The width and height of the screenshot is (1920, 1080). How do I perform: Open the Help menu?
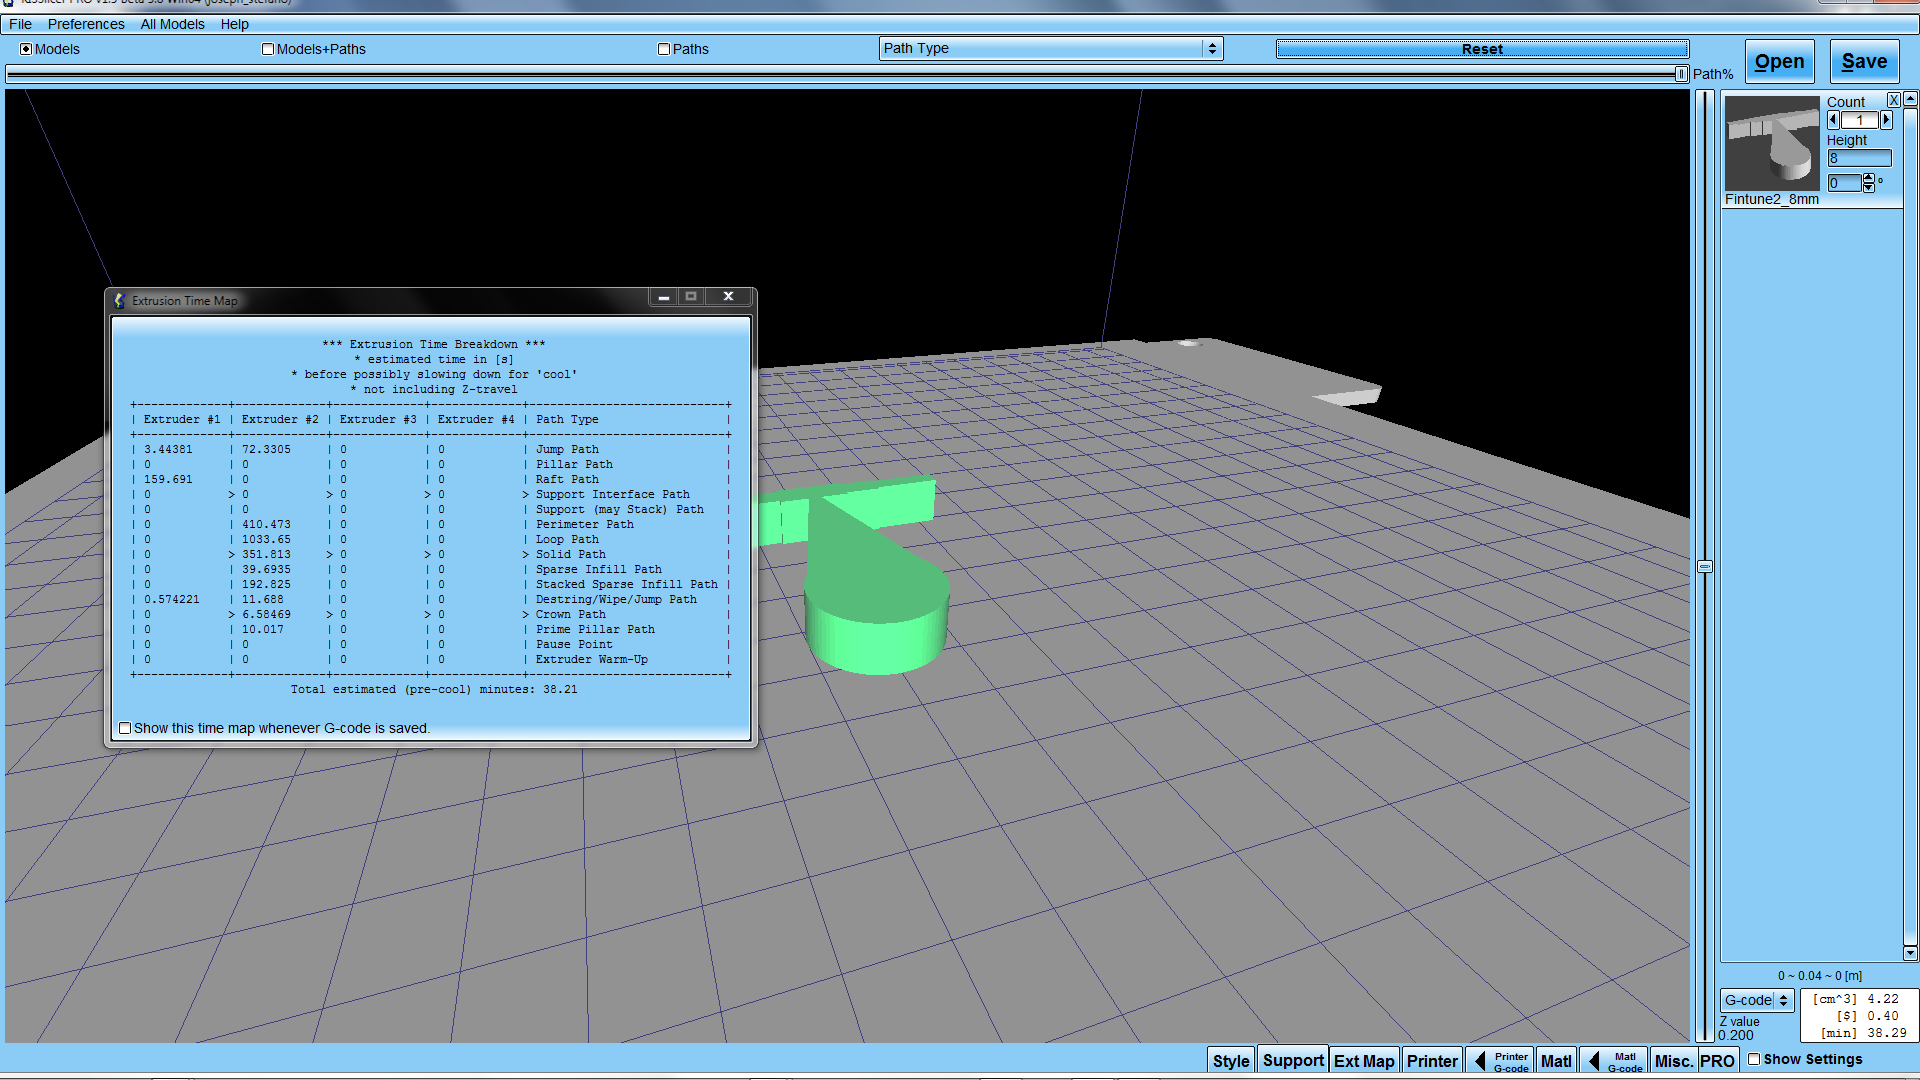click(x=234, y=24)
